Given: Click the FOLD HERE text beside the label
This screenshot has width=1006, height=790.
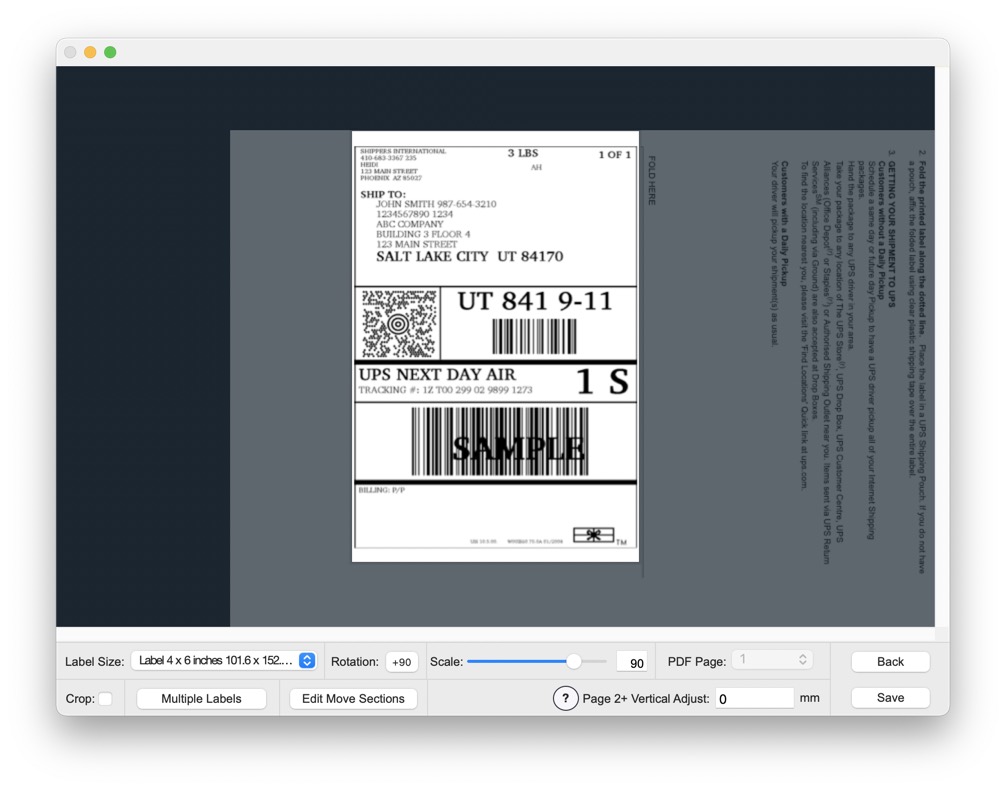Looking at the screenshot, I should tap(652, 180).
